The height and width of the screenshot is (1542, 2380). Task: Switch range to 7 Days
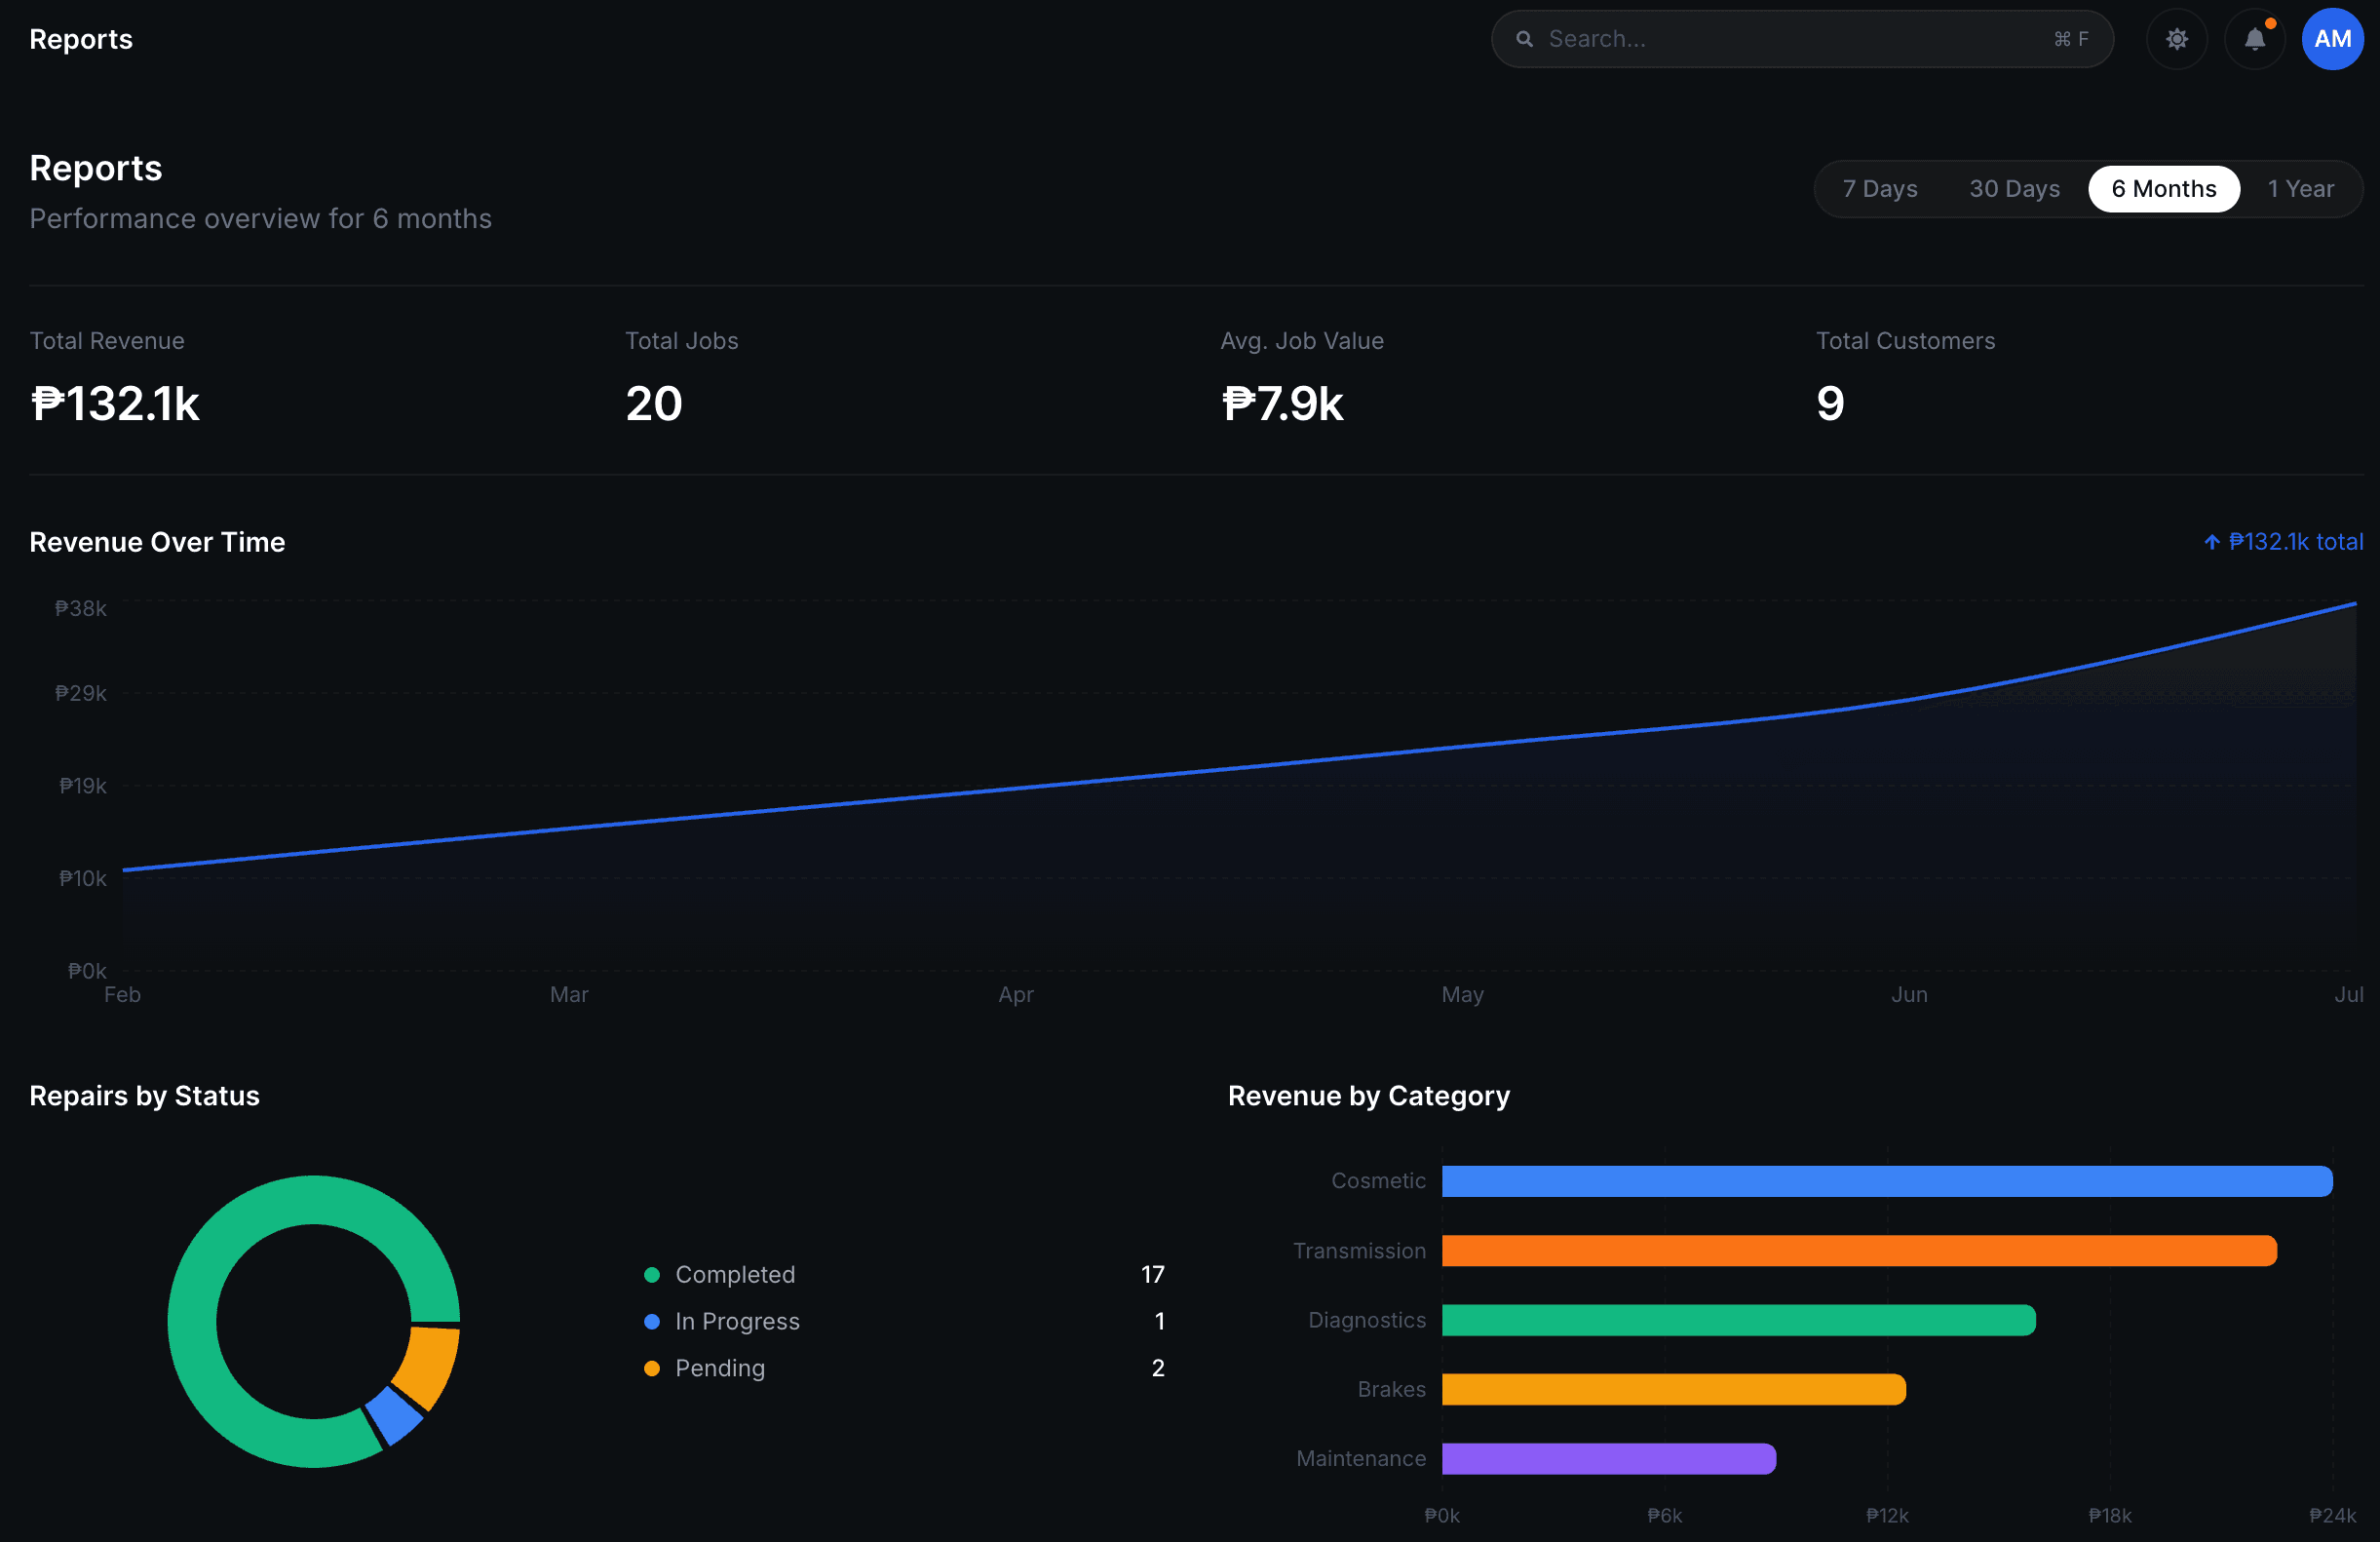tap(1879, 189)
